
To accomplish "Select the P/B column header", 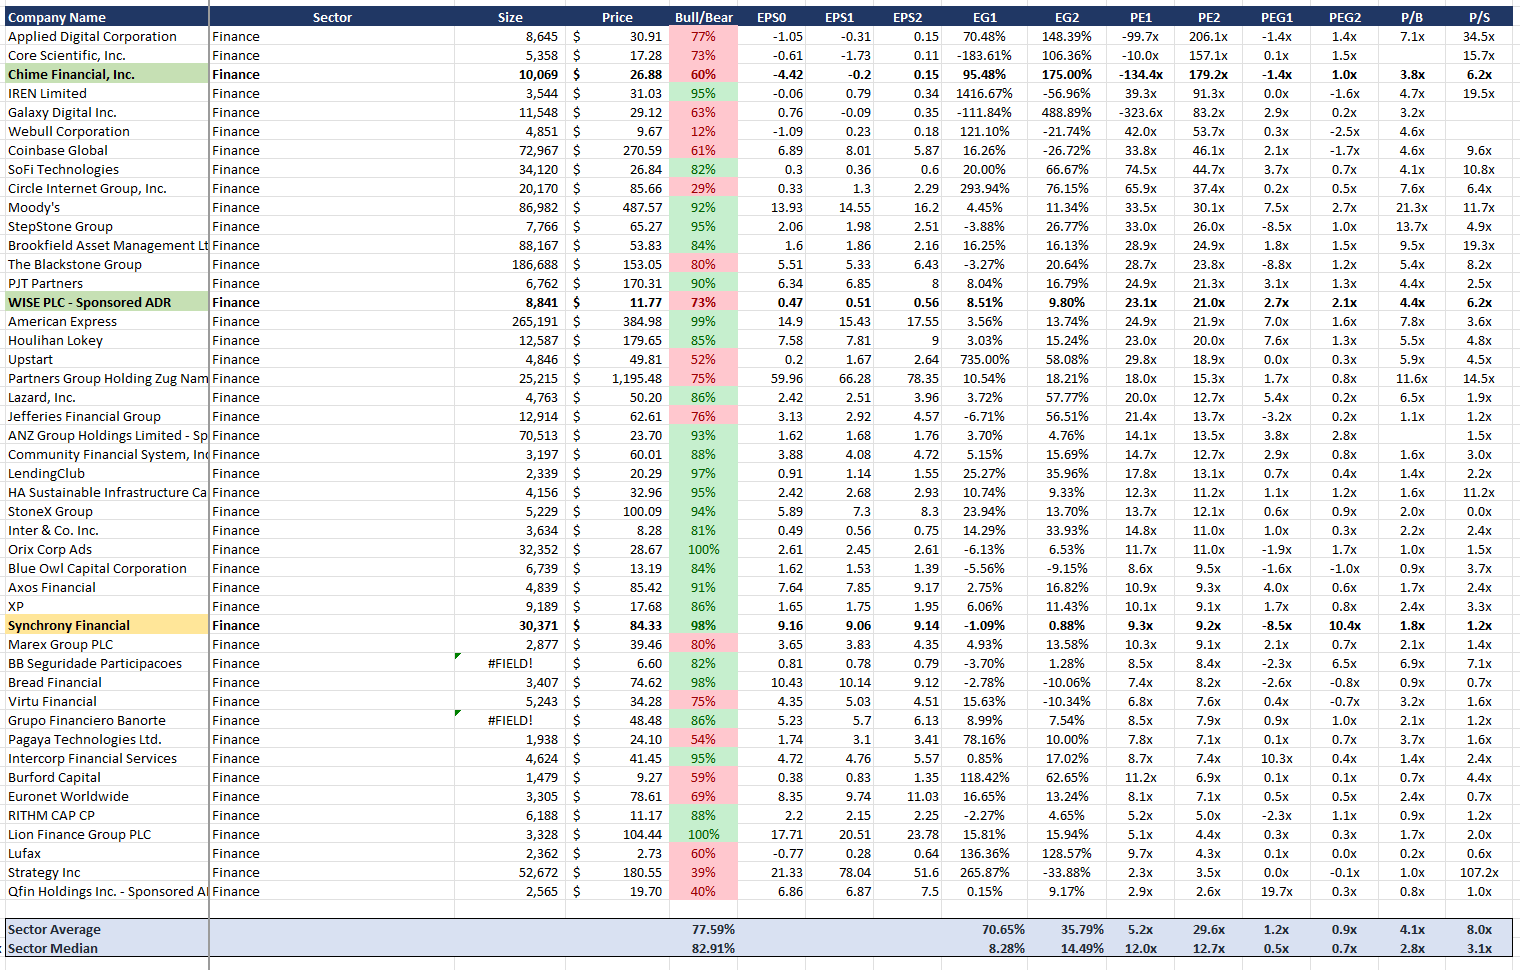I will tap(1412, 17).
